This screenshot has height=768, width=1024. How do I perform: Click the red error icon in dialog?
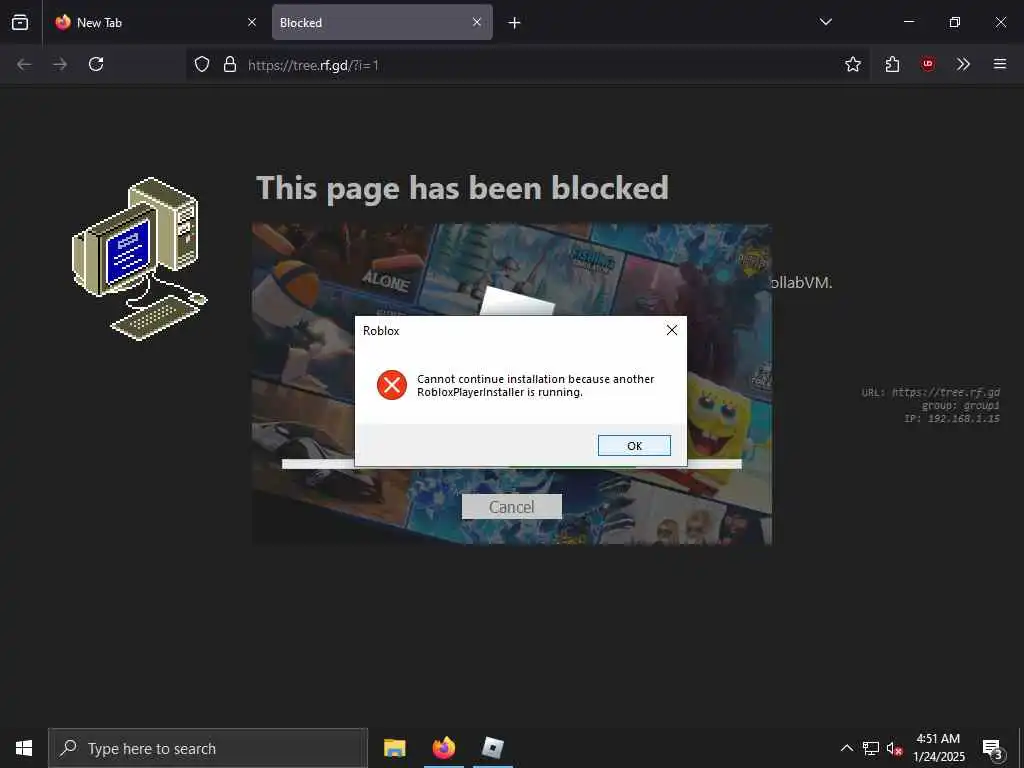392,385
